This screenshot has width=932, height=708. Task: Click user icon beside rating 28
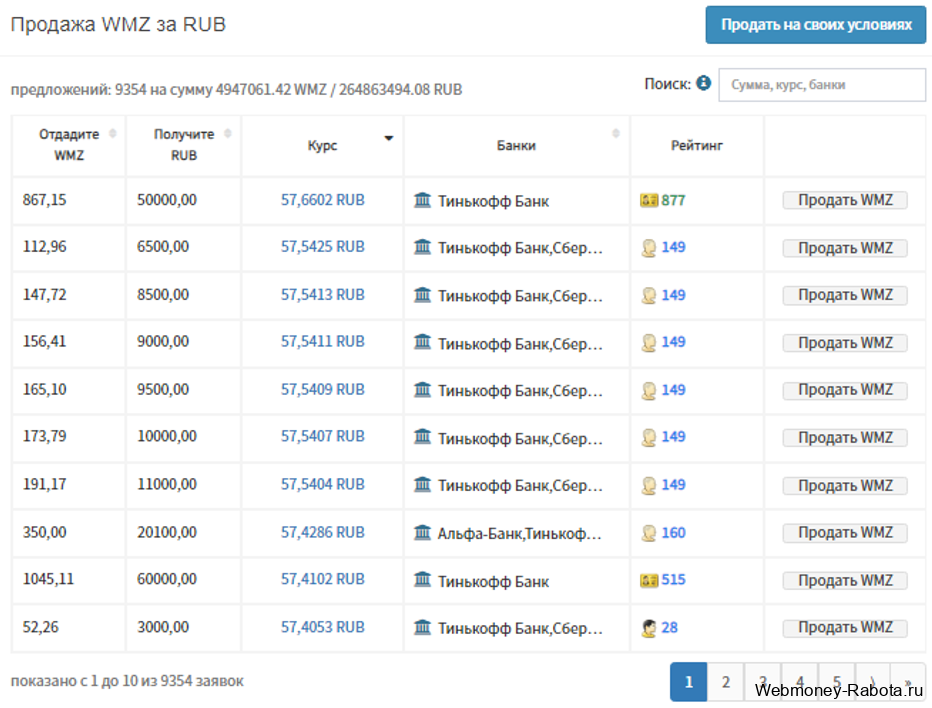[648, 628]
